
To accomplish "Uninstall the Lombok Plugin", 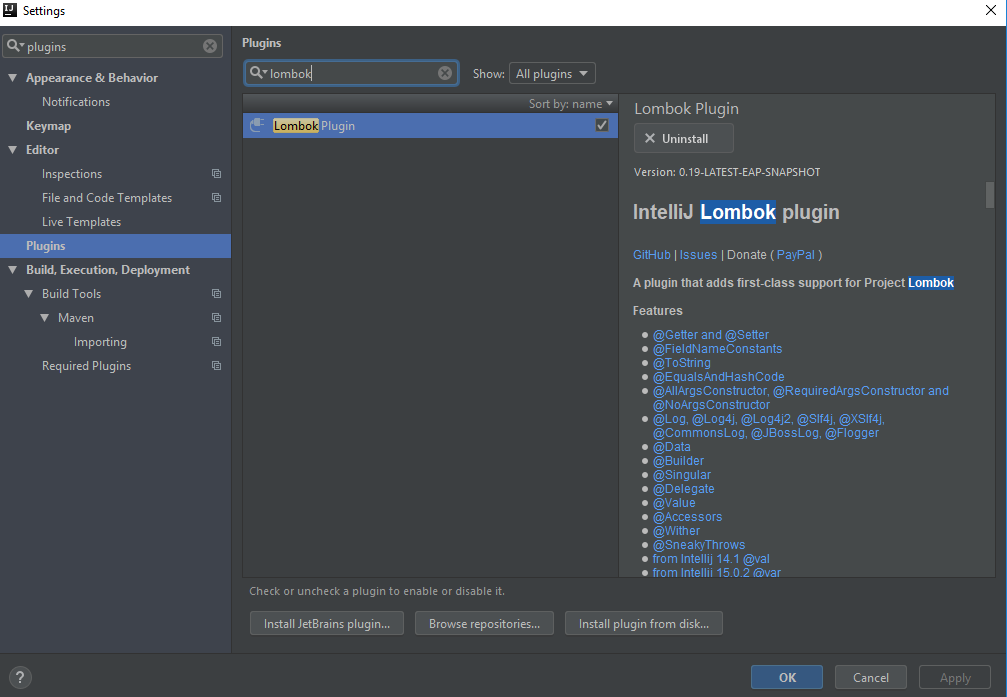I will pos(684,139).
